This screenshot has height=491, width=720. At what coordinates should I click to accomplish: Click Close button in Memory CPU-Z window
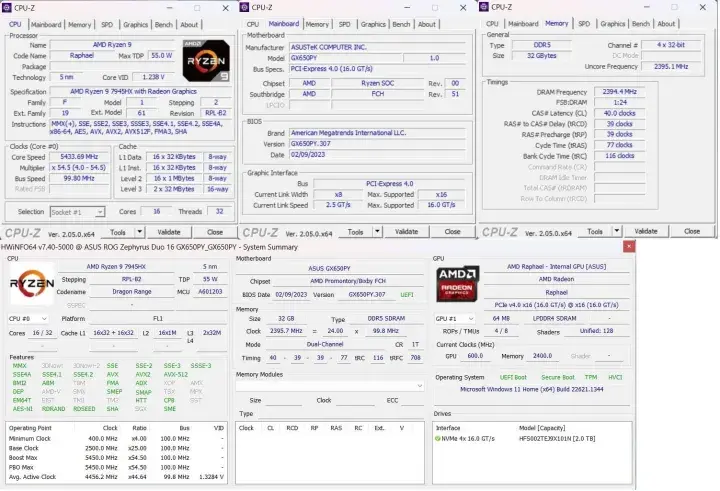coord(692,231)
